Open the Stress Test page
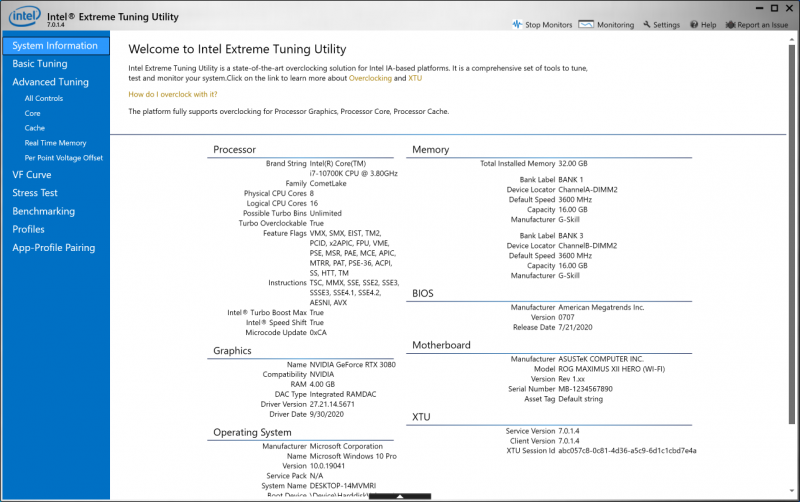 [35, 193]
